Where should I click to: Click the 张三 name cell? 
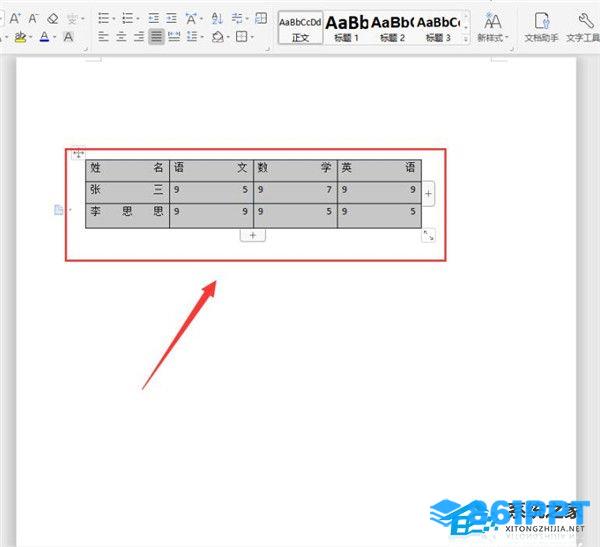pos(127,193)
